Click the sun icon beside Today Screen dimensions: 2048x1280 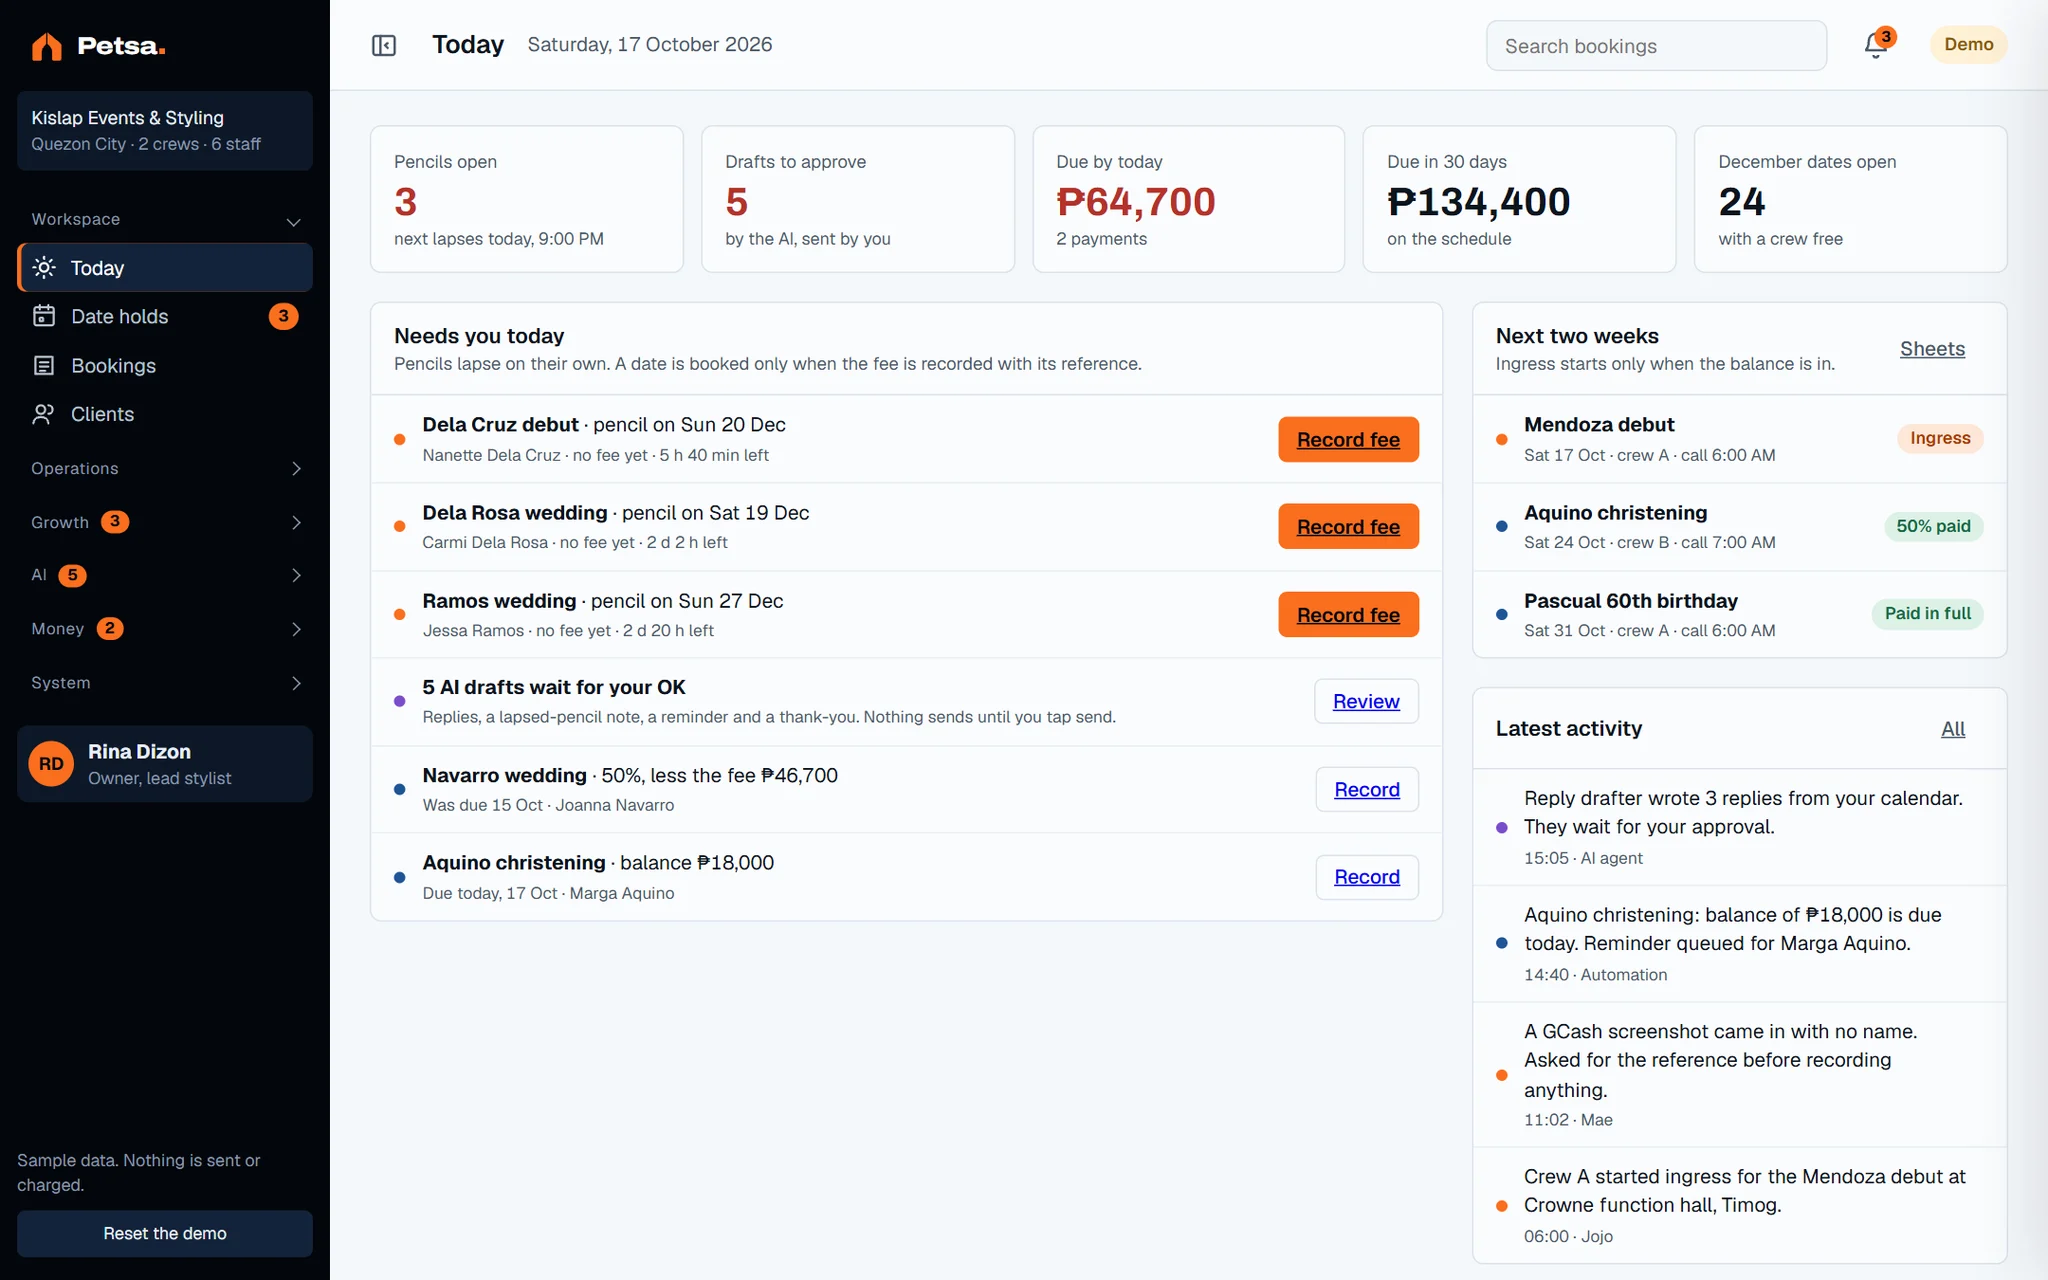coord(44,267)
